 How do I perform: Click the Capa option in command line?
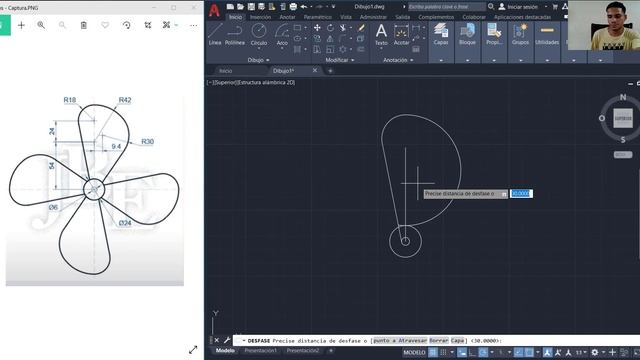pyautogui.click(x=458, y=340)
